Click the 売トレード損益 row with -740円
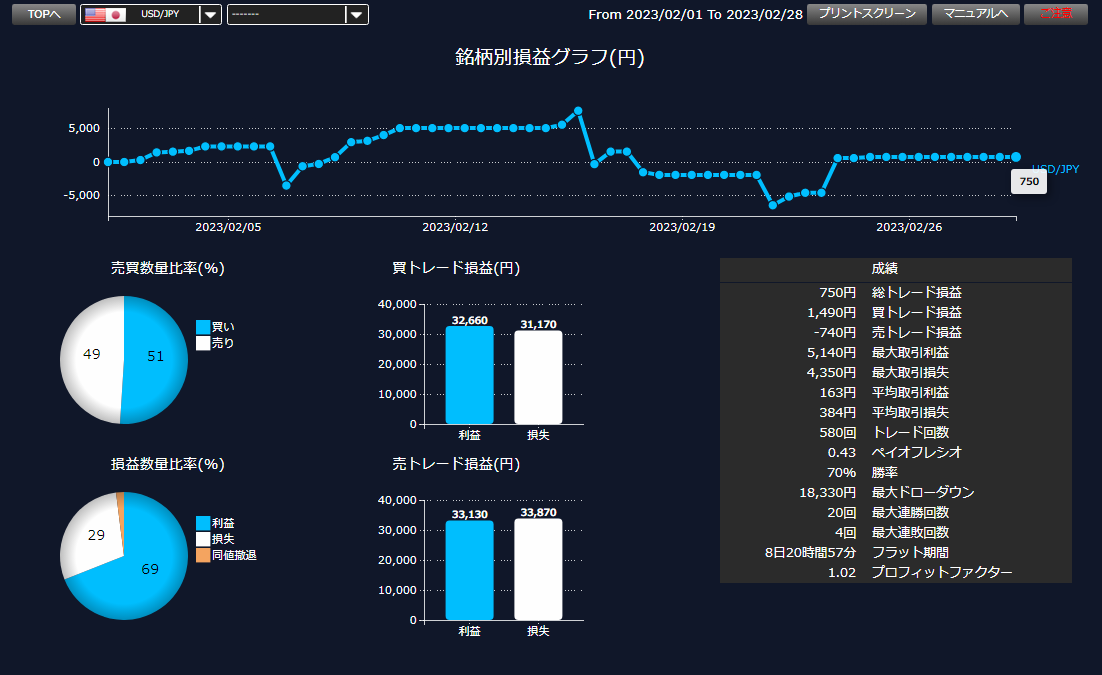This screenshot has height=675, width=1102. click(x=895, y=333)
